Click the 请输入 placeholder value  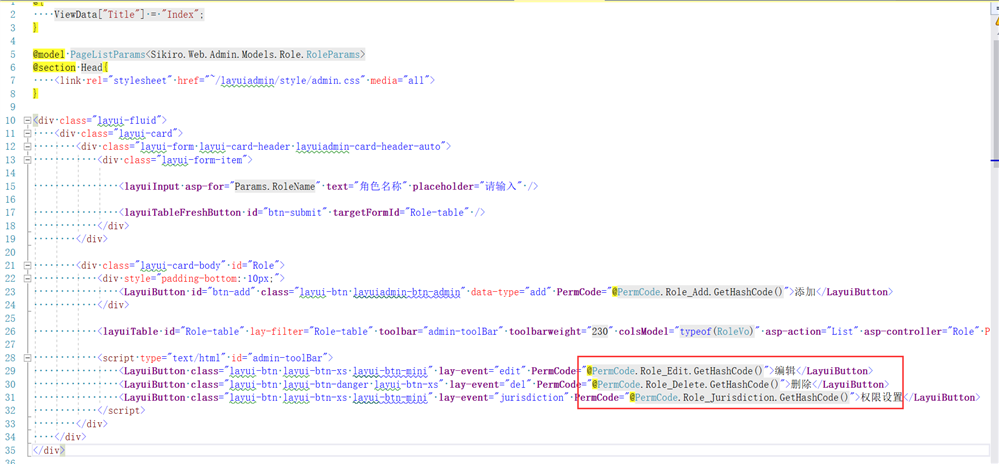point(500,187)
